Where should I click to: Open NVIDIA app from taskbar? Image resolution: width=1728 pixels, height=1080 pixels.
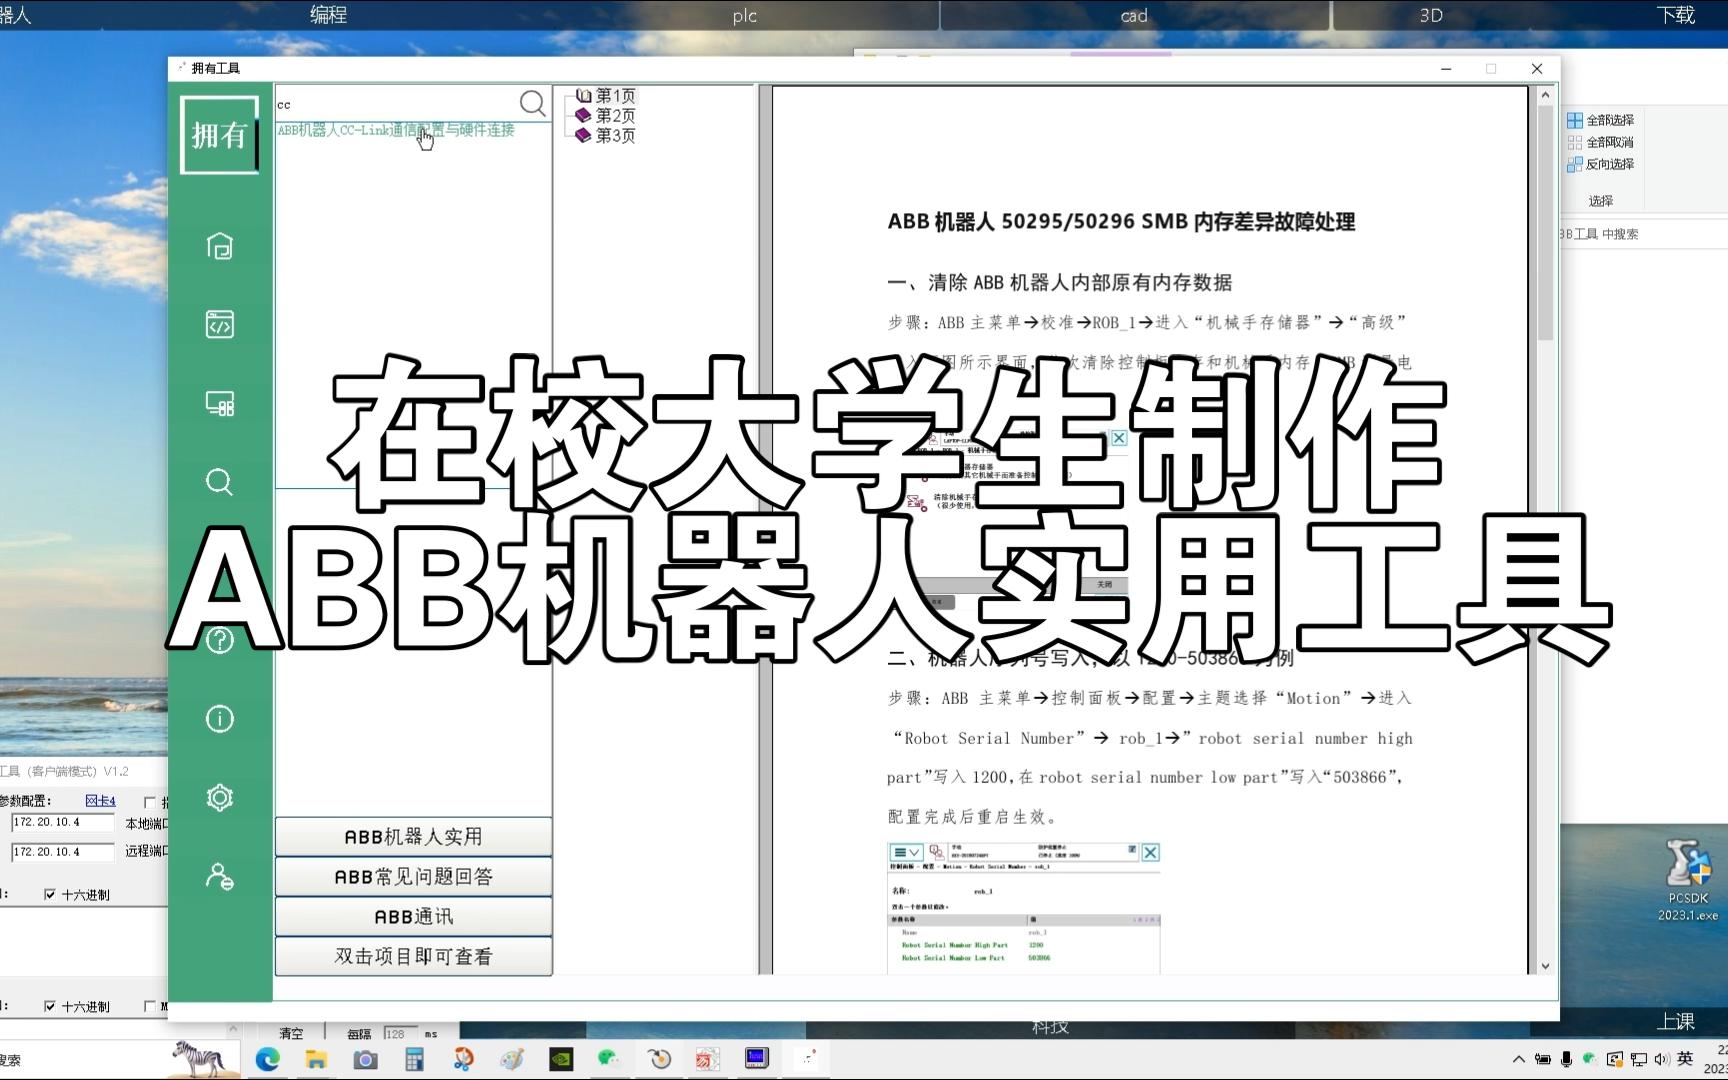pos(561,1059)
